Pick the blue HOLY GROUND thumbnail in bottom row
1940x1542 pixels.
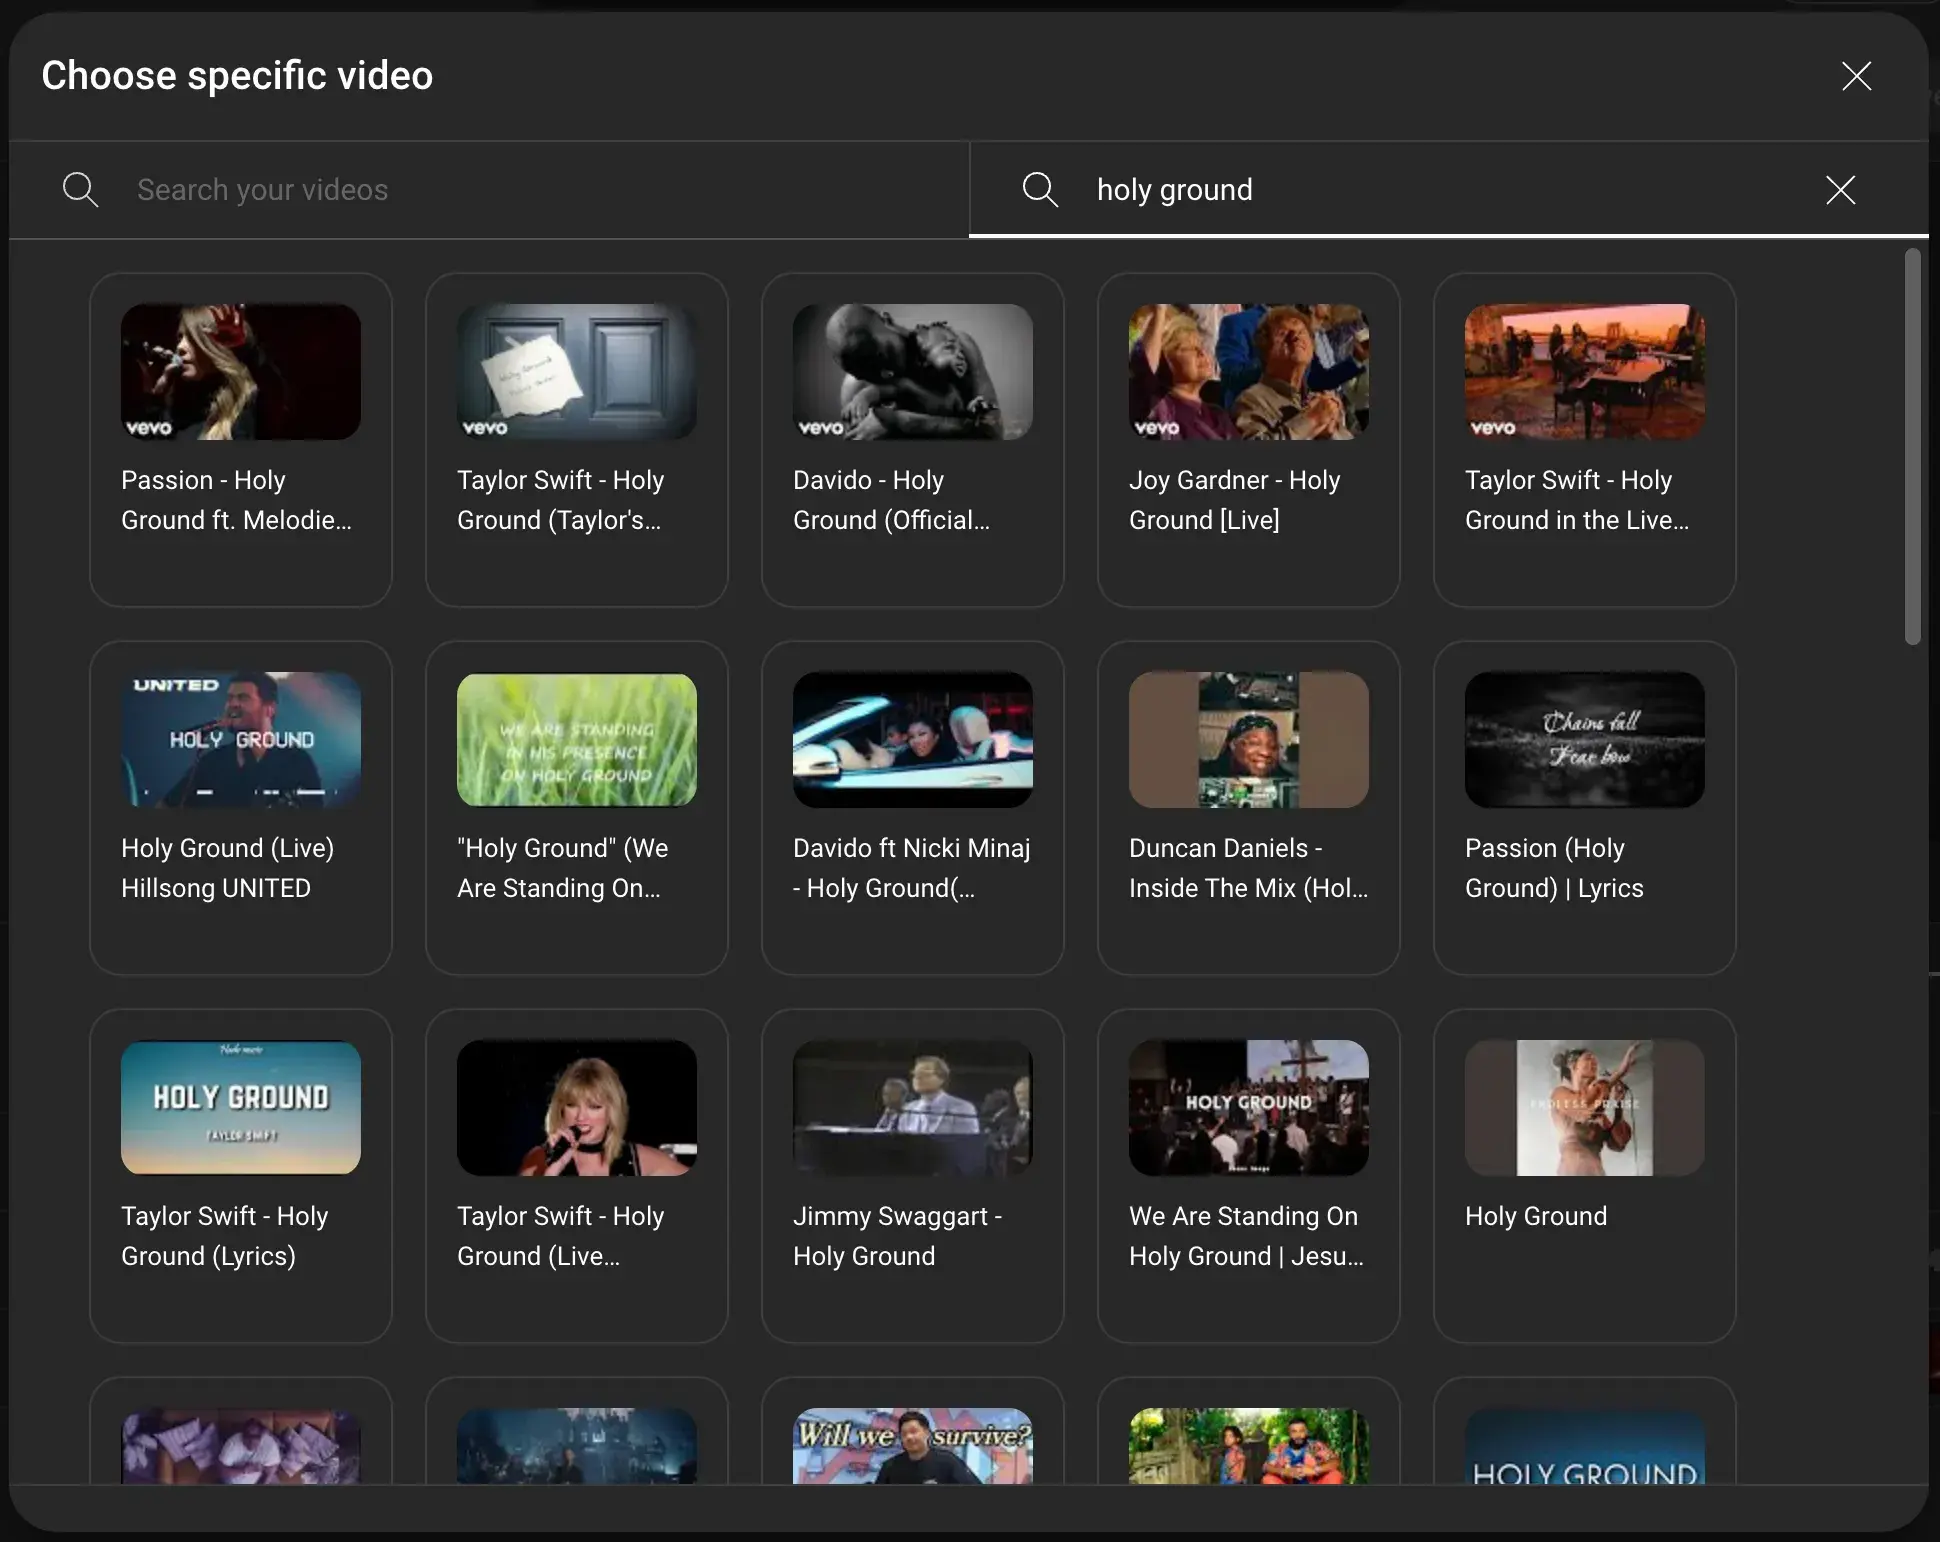pos(1585,1446)
